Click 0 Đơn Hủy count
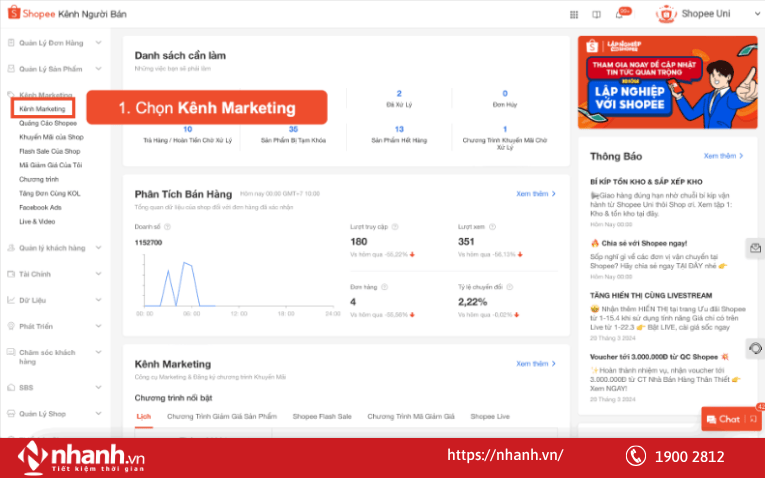The width and height of the screenshot is (765, 478). click(x=505, y=99)
